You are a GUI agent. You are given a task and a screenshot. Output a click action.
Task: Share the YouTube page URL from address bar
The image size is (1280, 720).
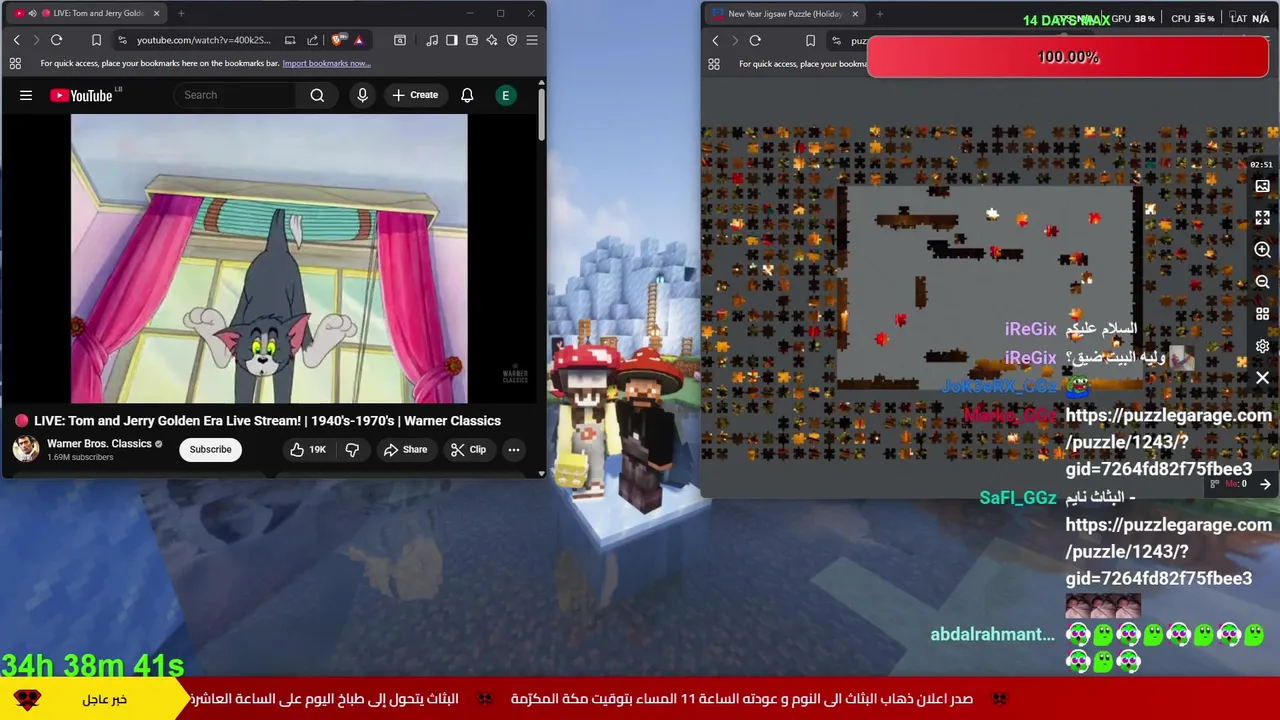(x=312, y=40)
